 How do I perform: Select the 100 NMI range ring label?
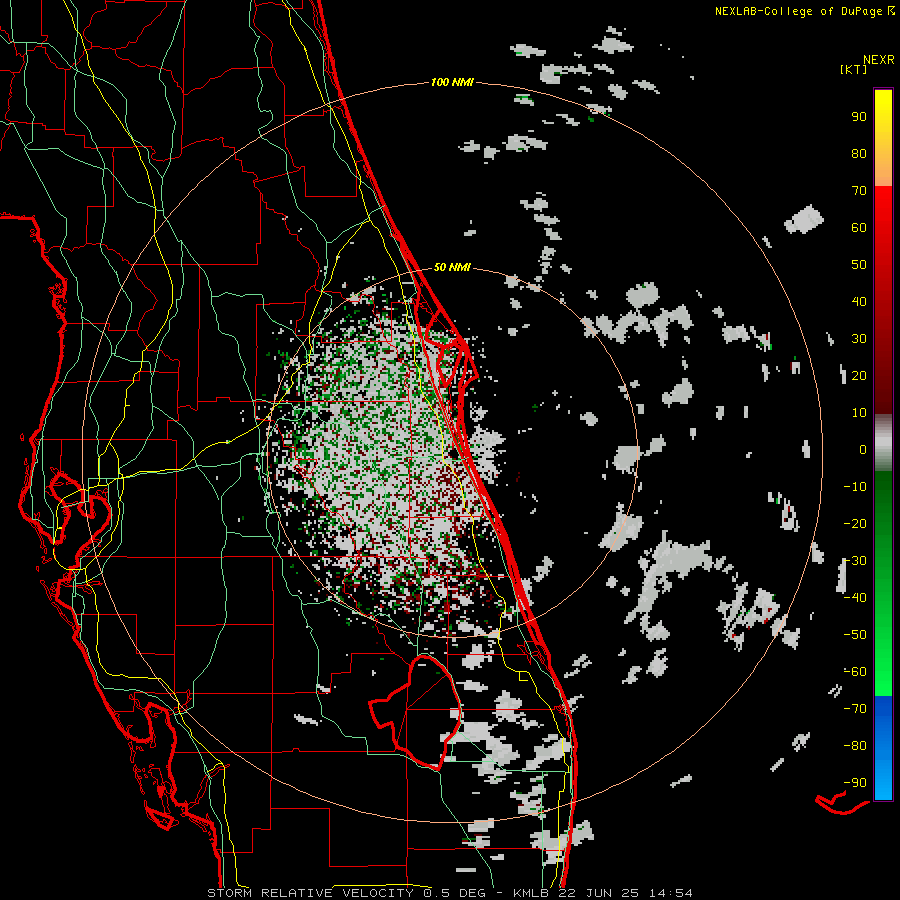point(452,82)
